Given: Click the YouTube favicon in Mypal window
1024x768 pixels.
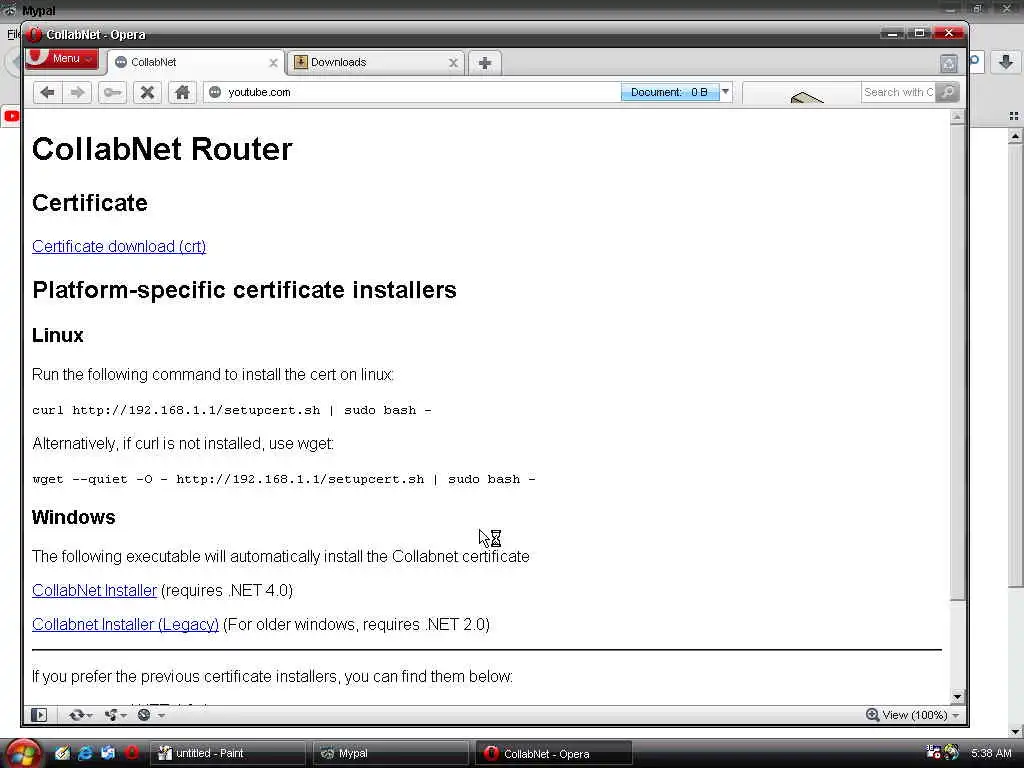Looking at the screenshot, I should [12, 116].
